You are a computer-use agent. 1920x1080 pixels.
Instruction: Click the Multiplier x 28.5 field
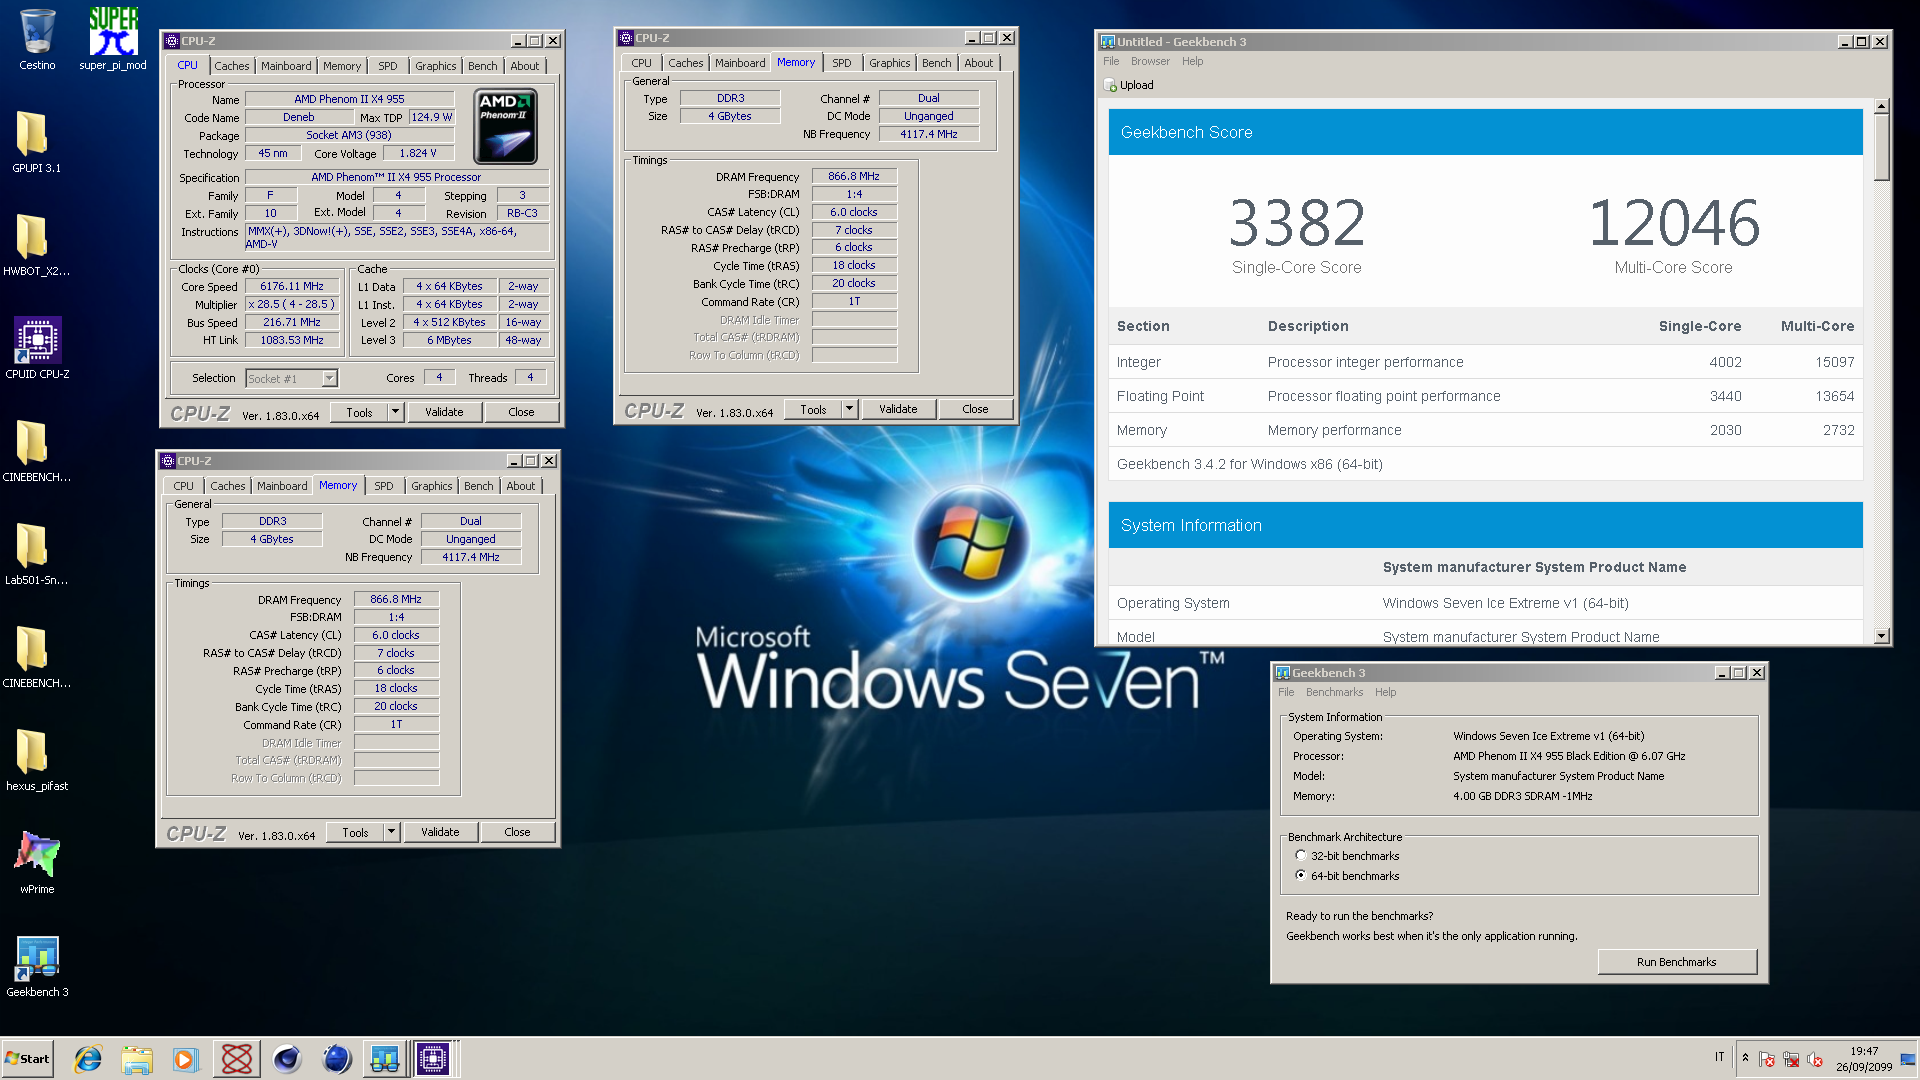[x=292, y=305]
